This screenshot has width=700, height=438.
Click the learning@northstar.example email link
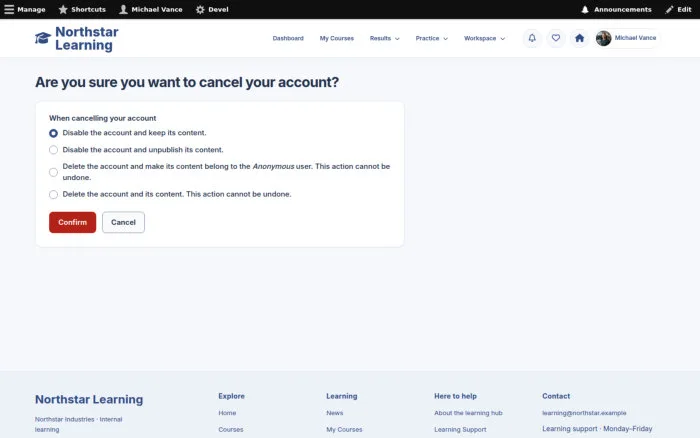pos(584,413)
